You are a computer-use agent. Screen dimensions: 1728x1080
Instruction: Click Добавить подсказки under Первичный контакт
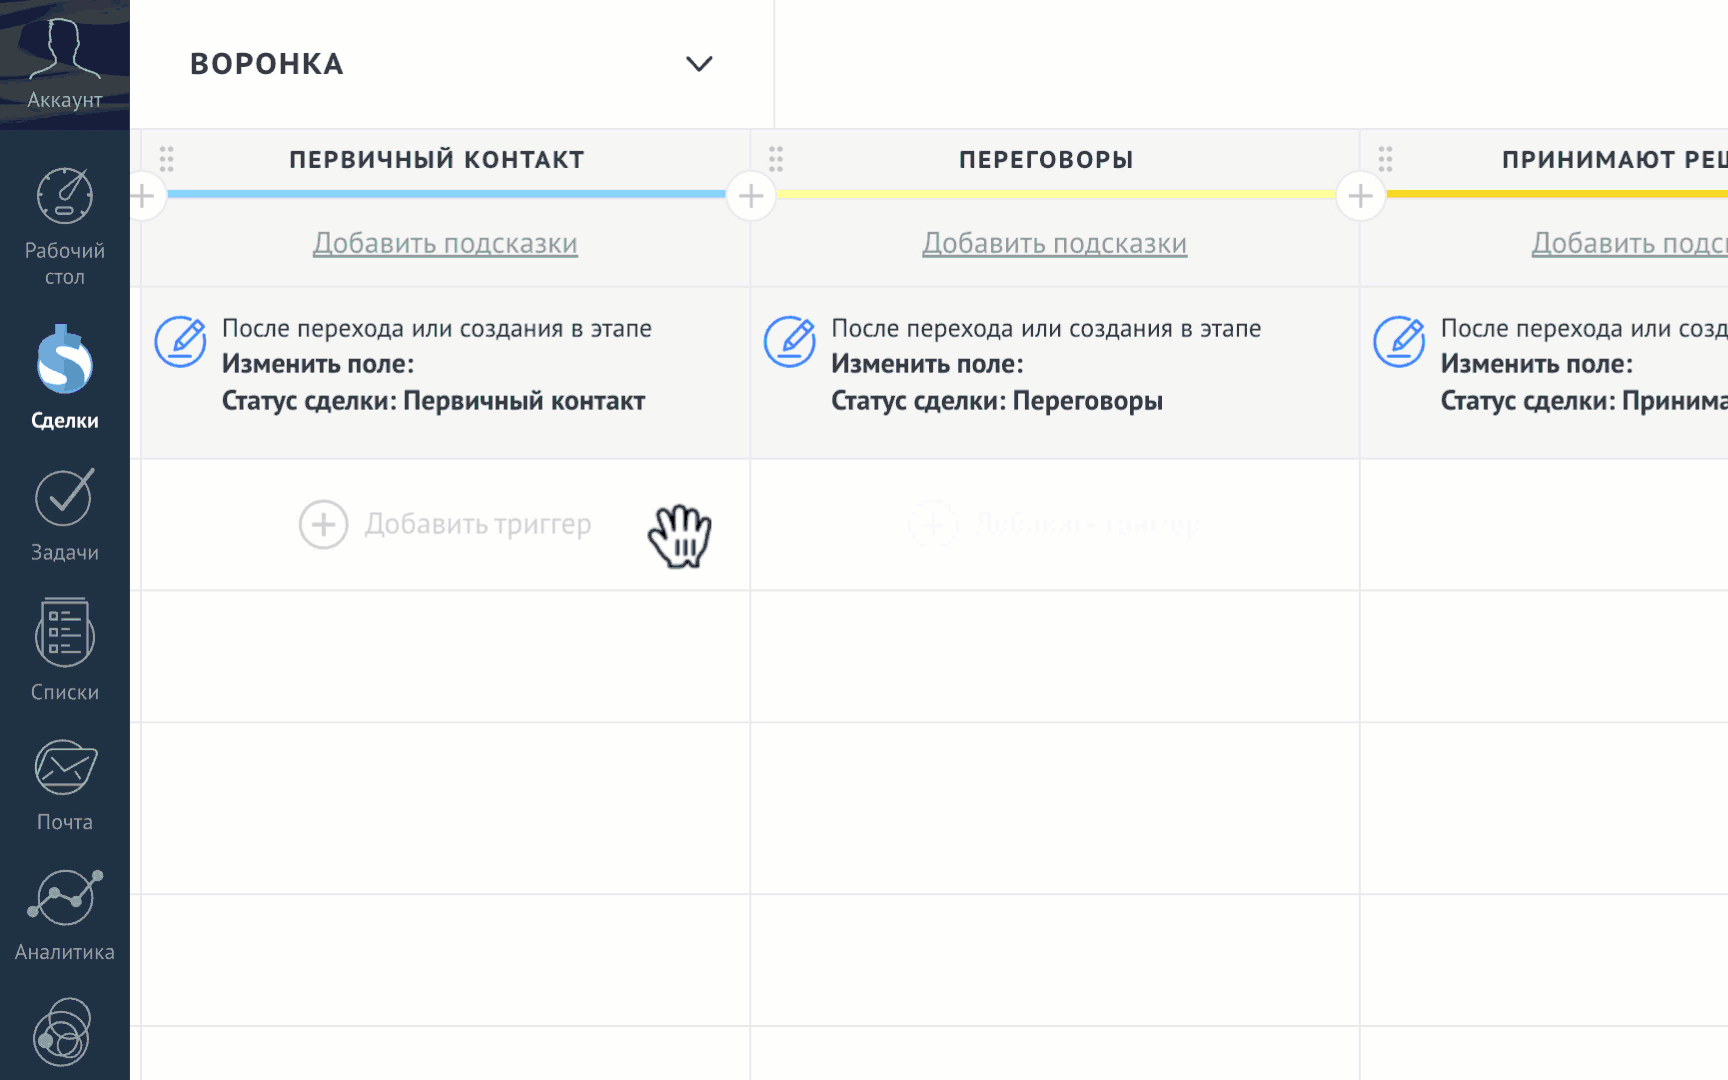tap(445, 243)
